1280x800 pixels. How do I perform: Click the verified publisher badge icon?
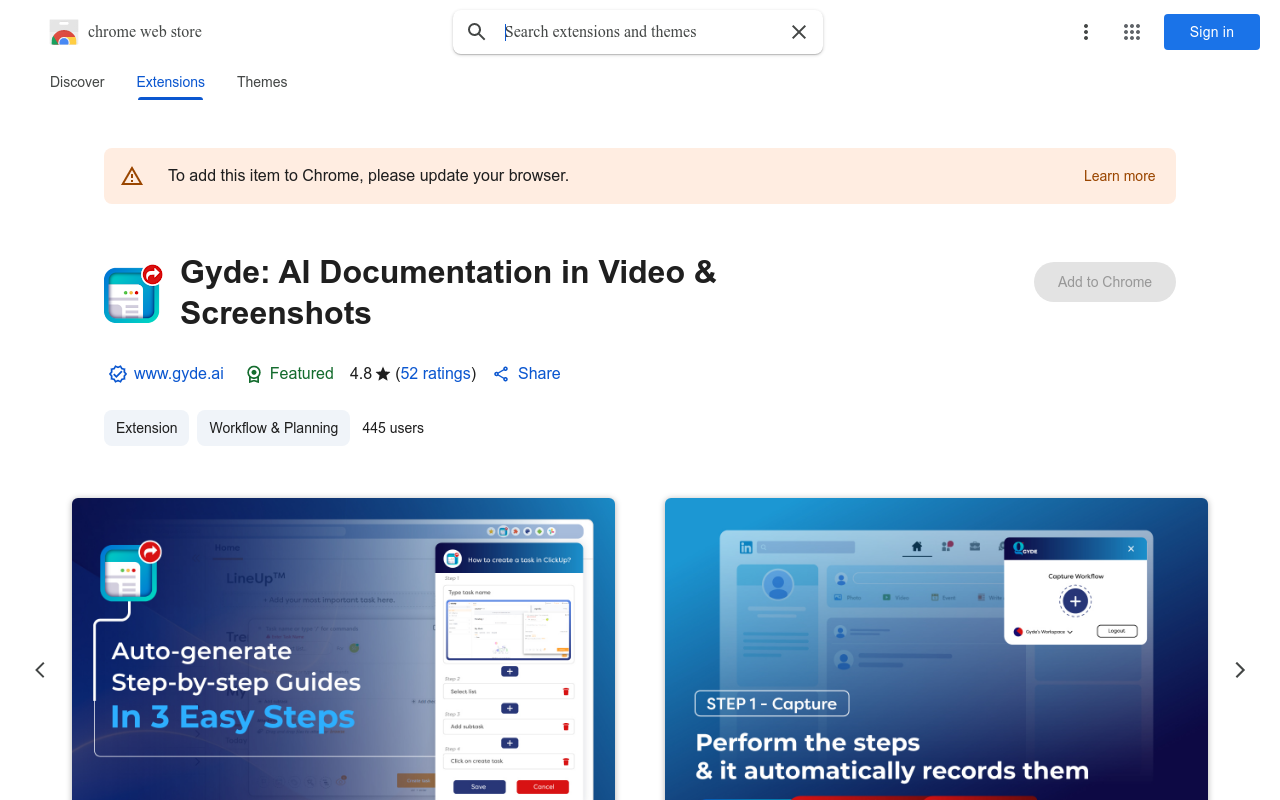[118, 374]
